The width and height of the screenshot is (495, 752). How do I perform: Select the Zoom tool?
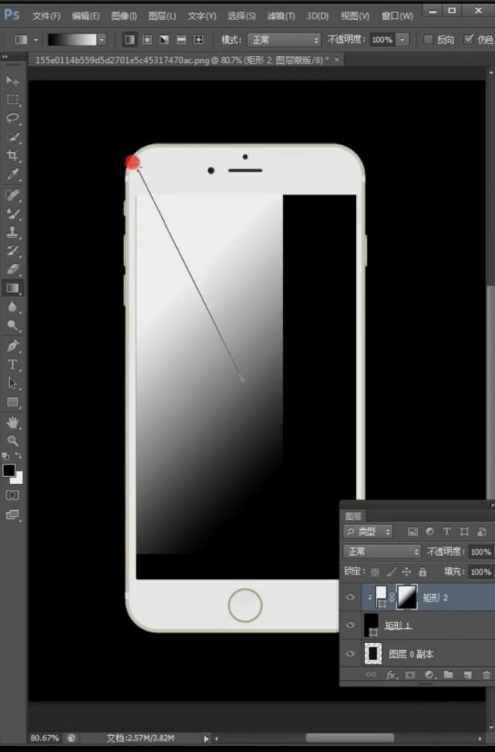point(12,441)
